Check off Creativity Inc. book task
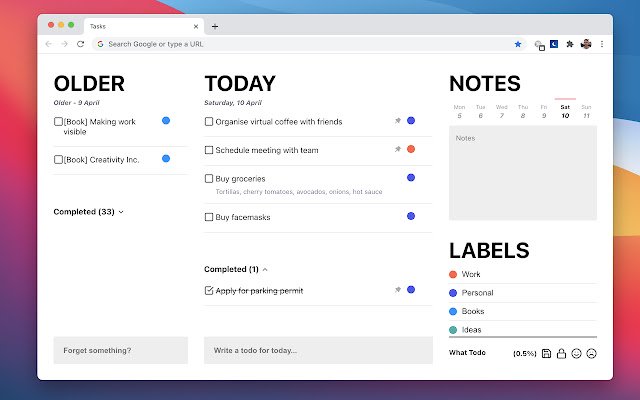 58,160
